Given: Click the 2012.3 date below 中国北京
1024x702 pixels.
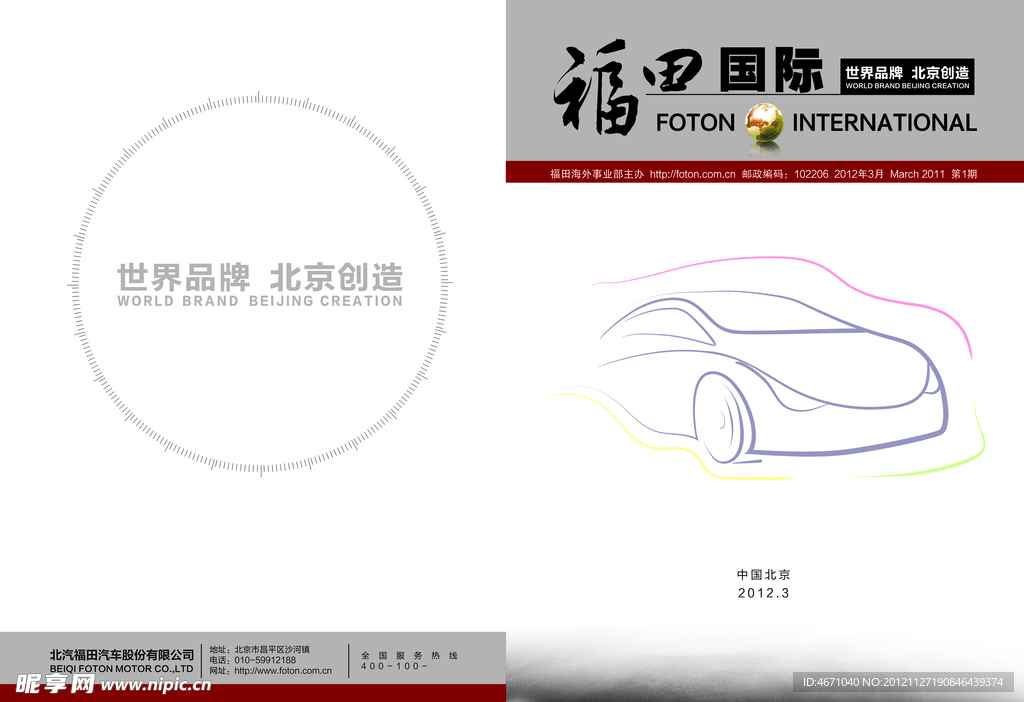Looking at the screenshot, I should 763,593.
